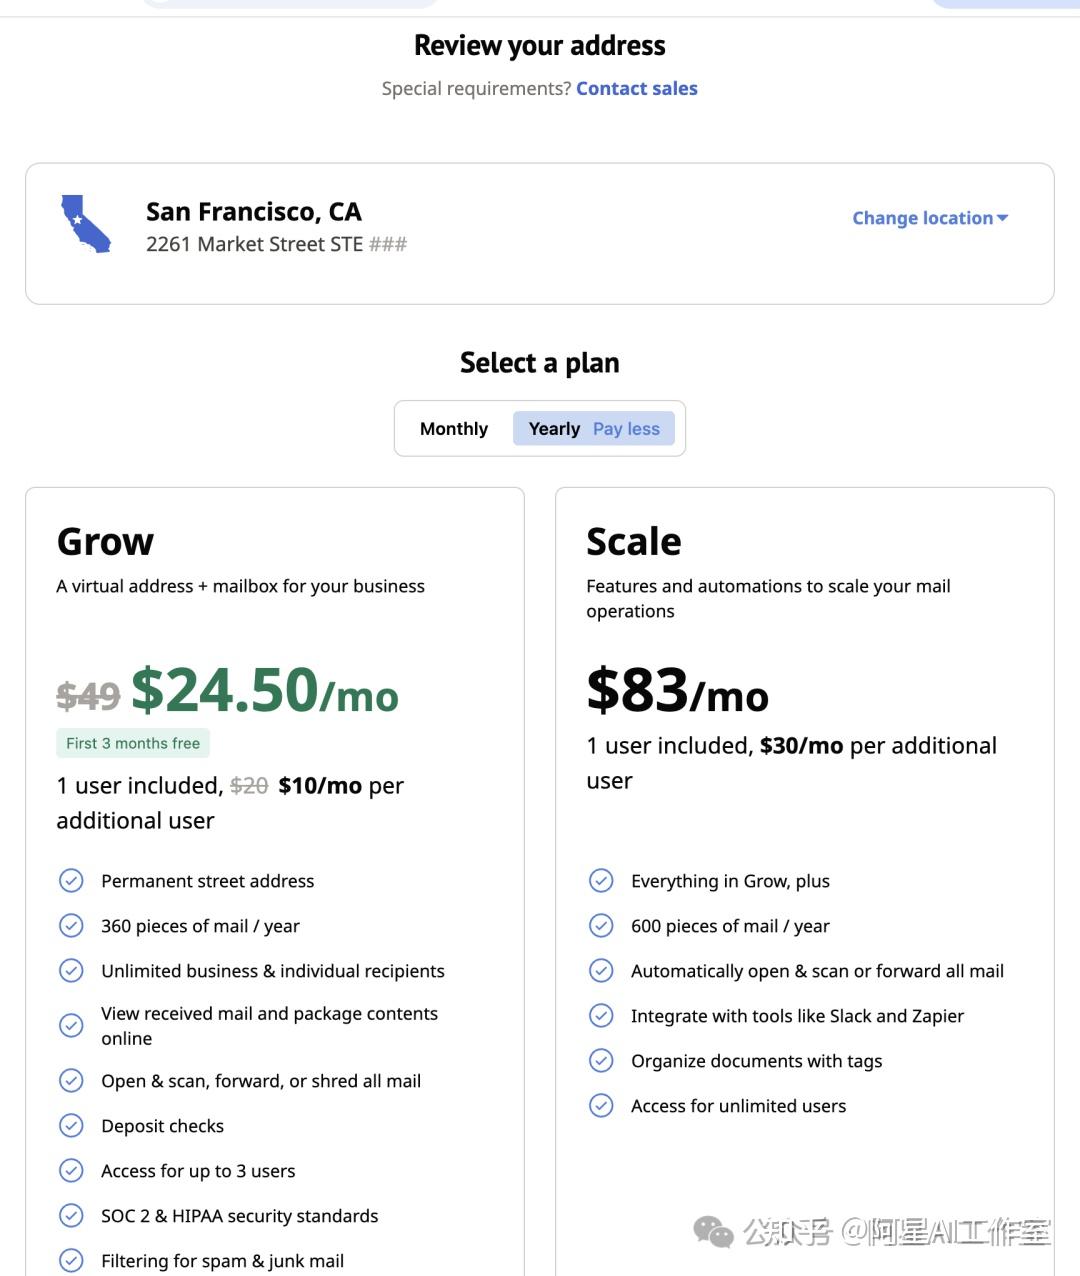The image size is (1080, 1276).
Task: Open the Contact sales link
Action: (x=637, y=89)
